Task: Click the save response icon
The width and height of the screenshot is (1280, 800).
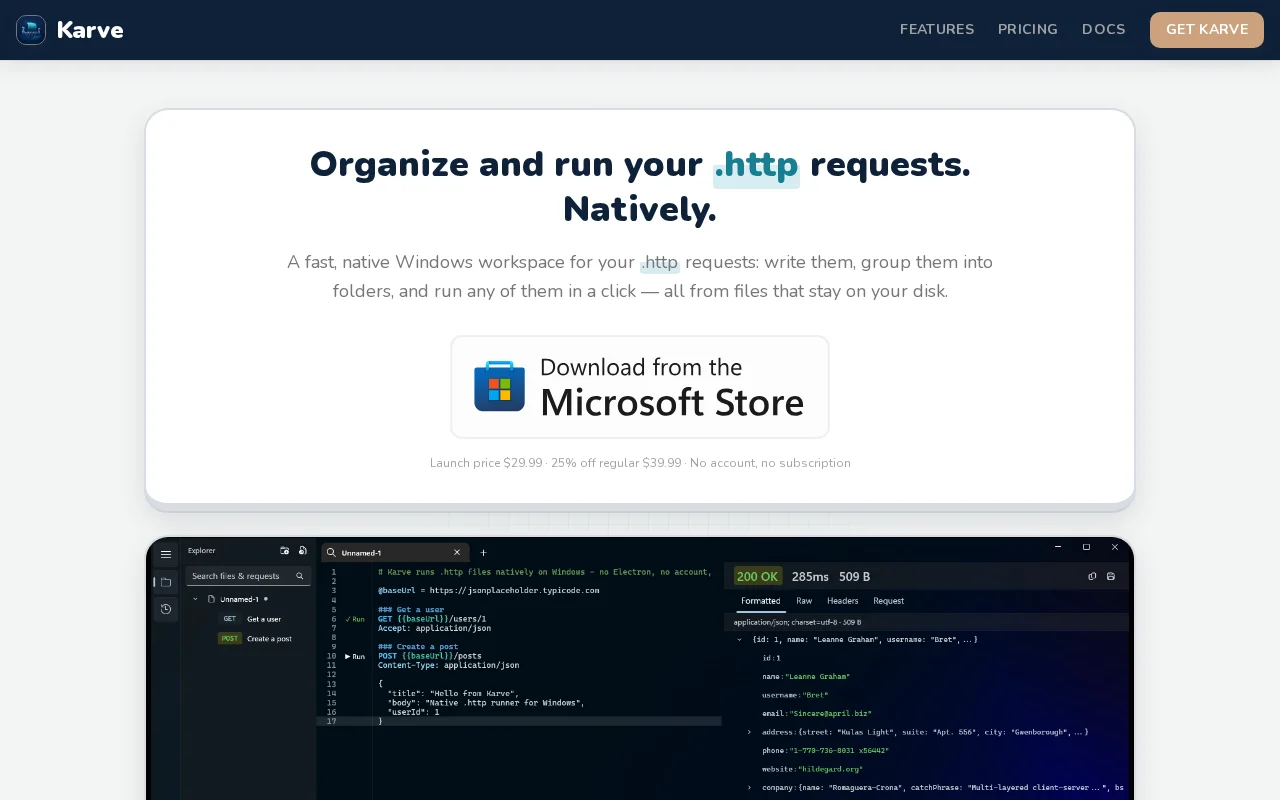Action: [1110, 576]
